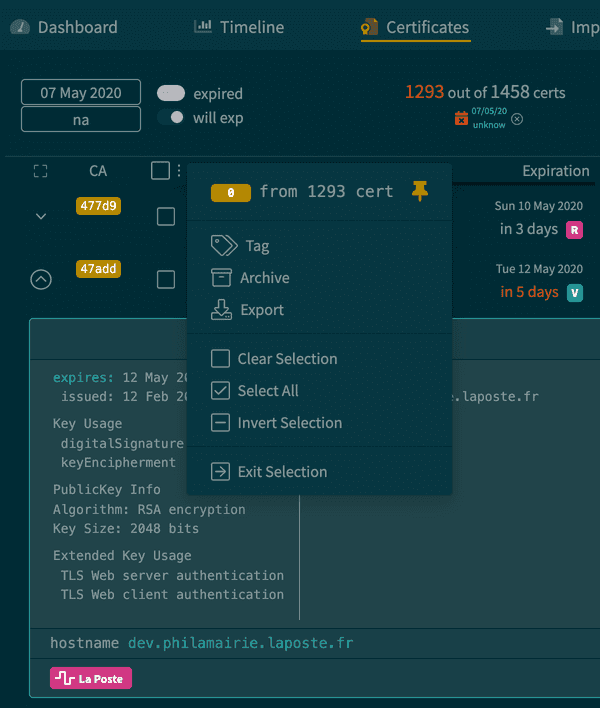The image size is (600, 708).
Task: Click the pin icon in selection menu
Action: (x=420, y=191)
